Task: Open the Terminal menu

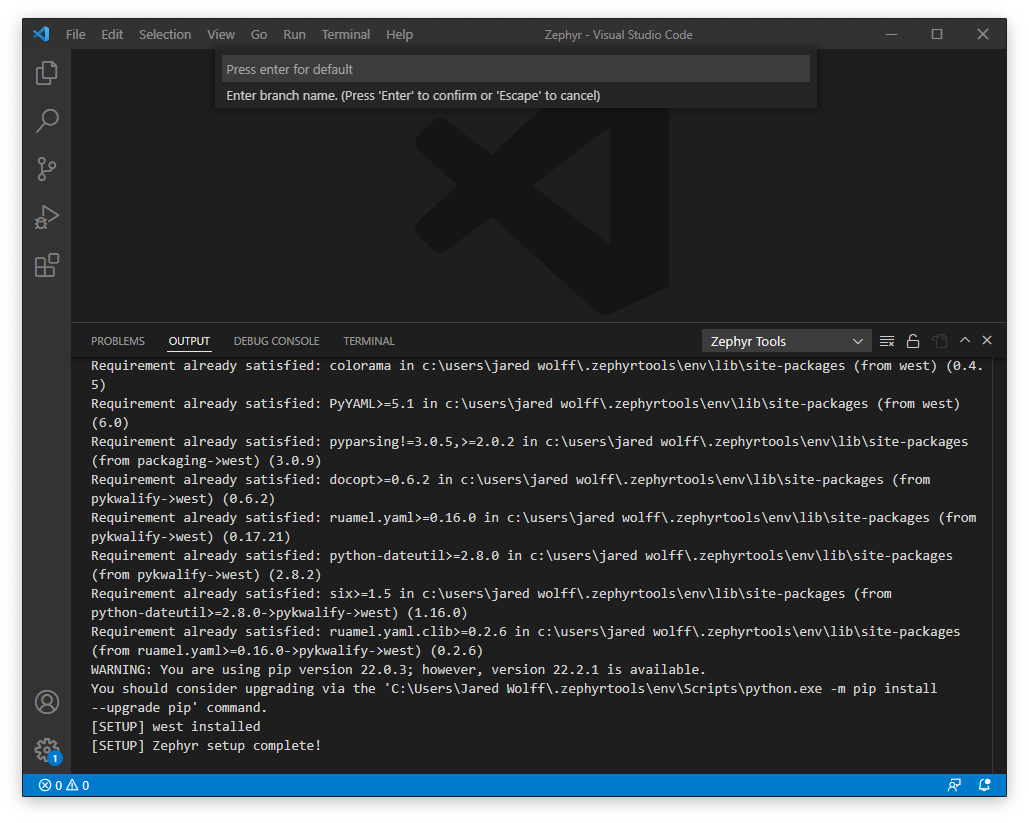Action: tap(345, 35)
